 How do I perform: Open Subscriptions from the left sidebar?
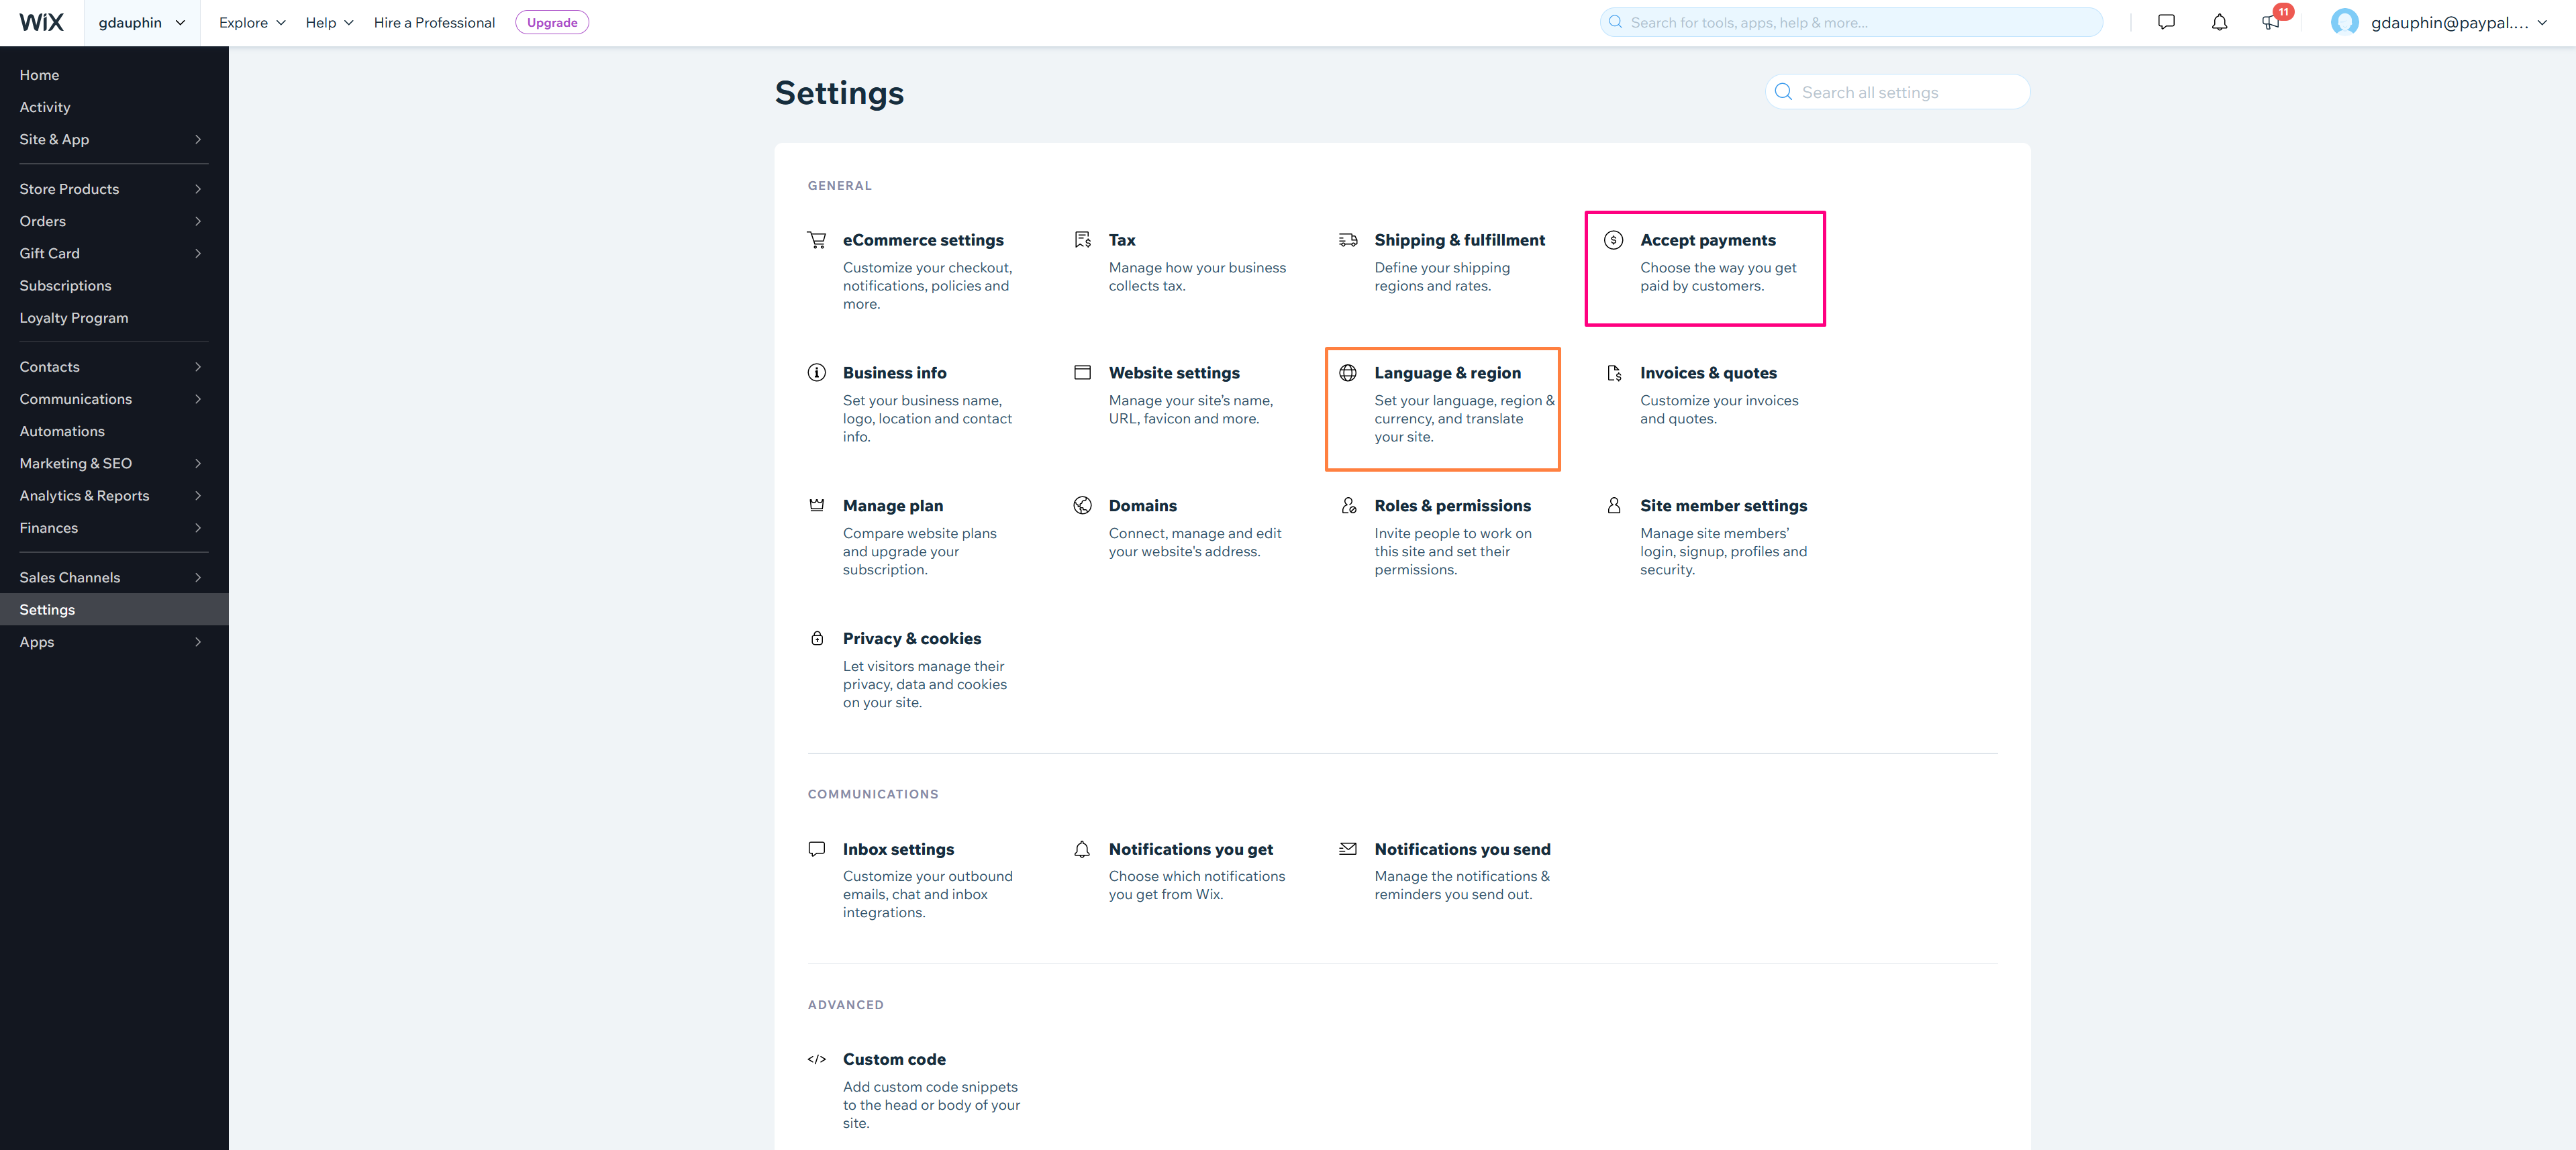(65, 285)
